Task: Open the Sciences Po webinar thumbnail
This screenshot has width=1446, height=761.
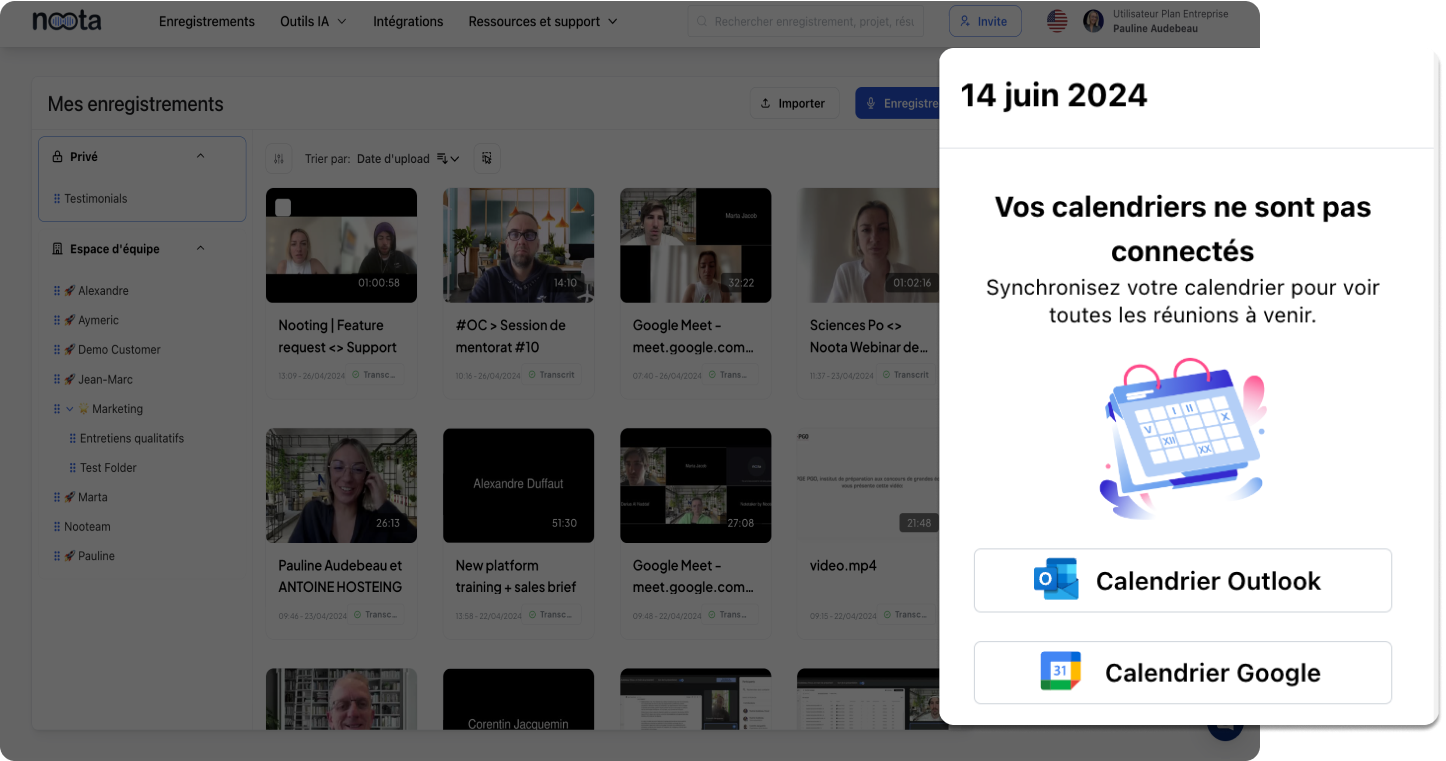Action: 871,245
